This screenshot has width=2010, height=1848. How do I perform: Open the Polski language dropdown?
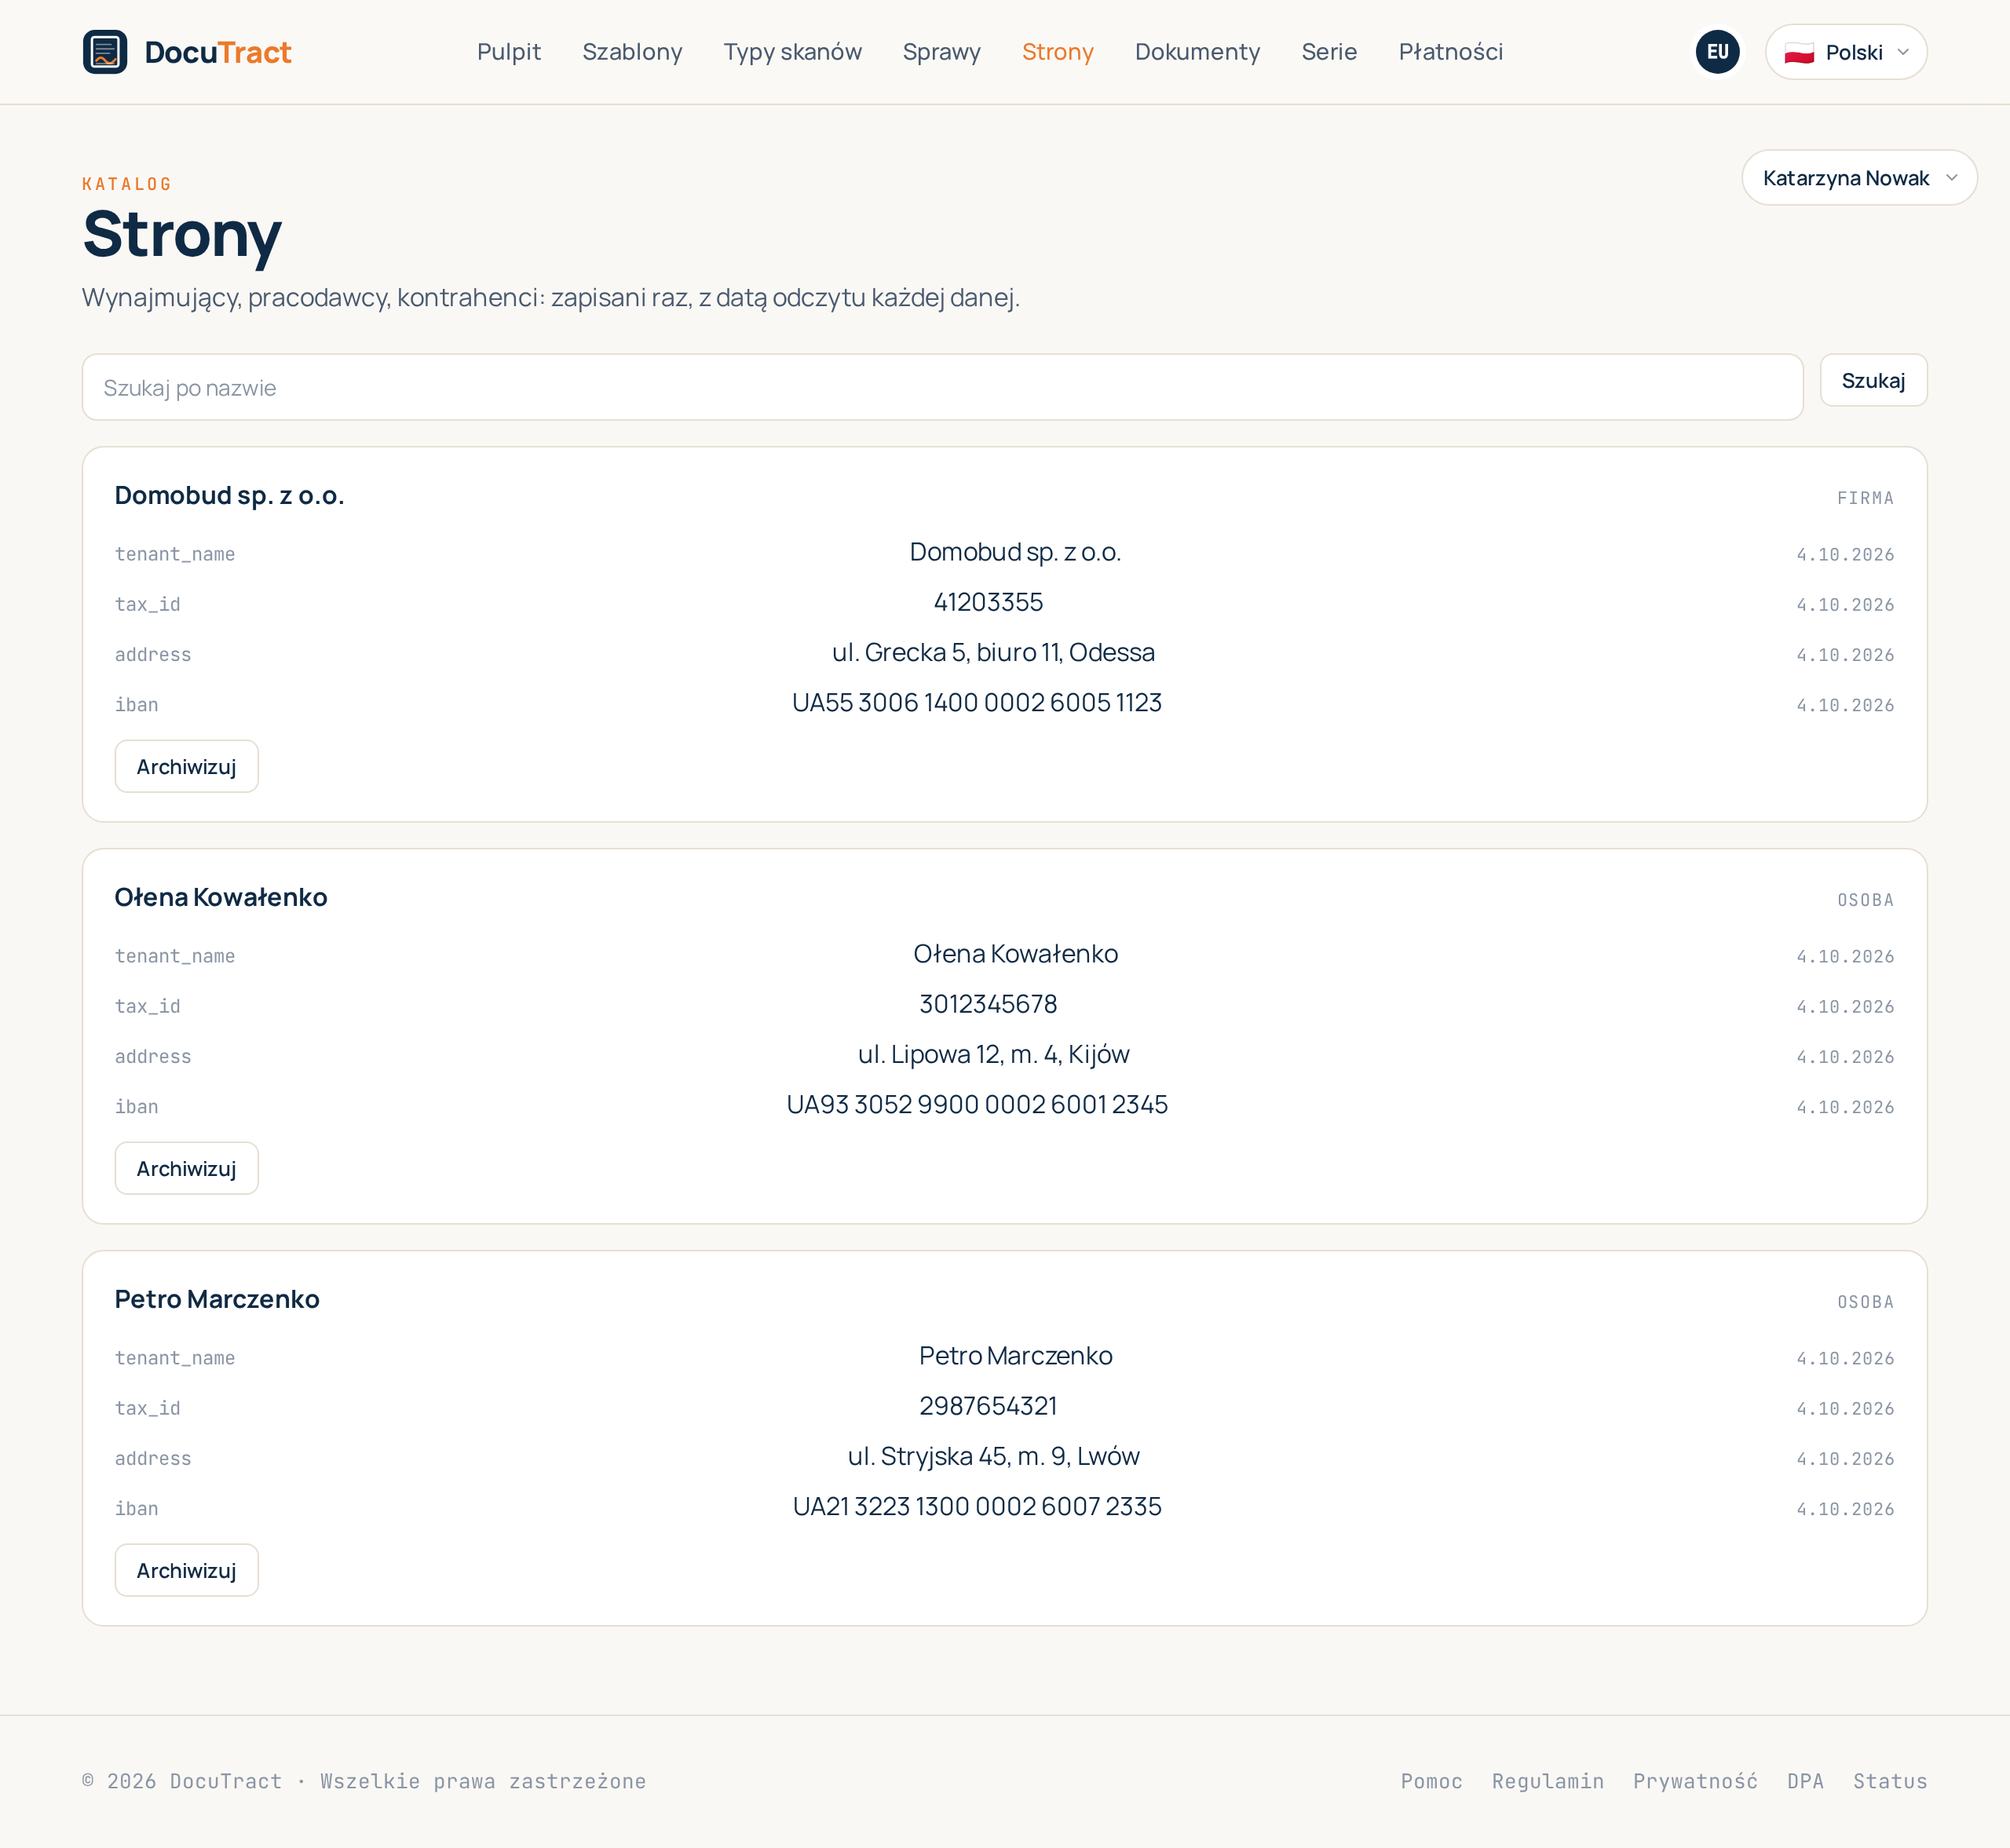pyautogui.click(x=1846, y=52)
